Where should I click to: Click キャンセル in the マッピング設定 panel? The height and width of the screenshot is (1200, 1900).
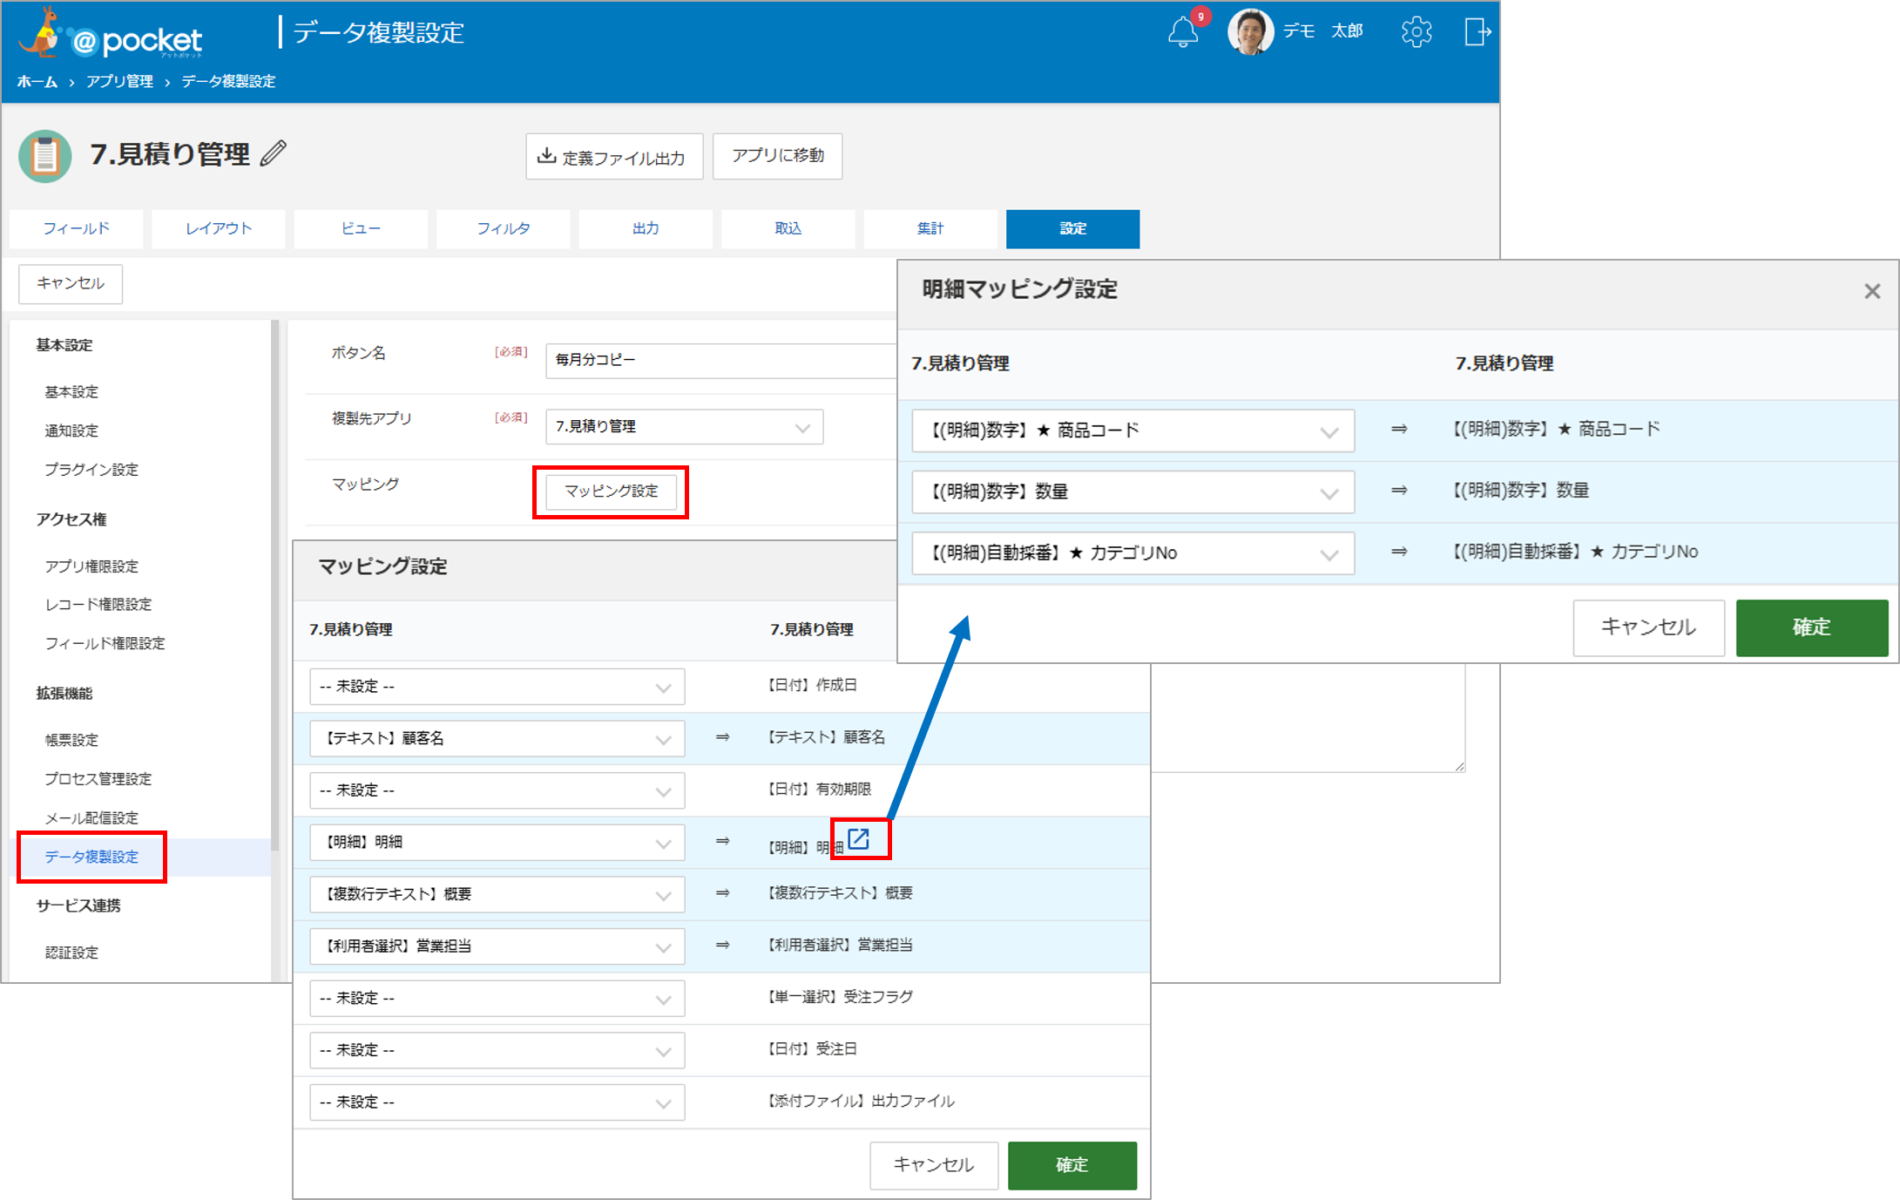933,1165
